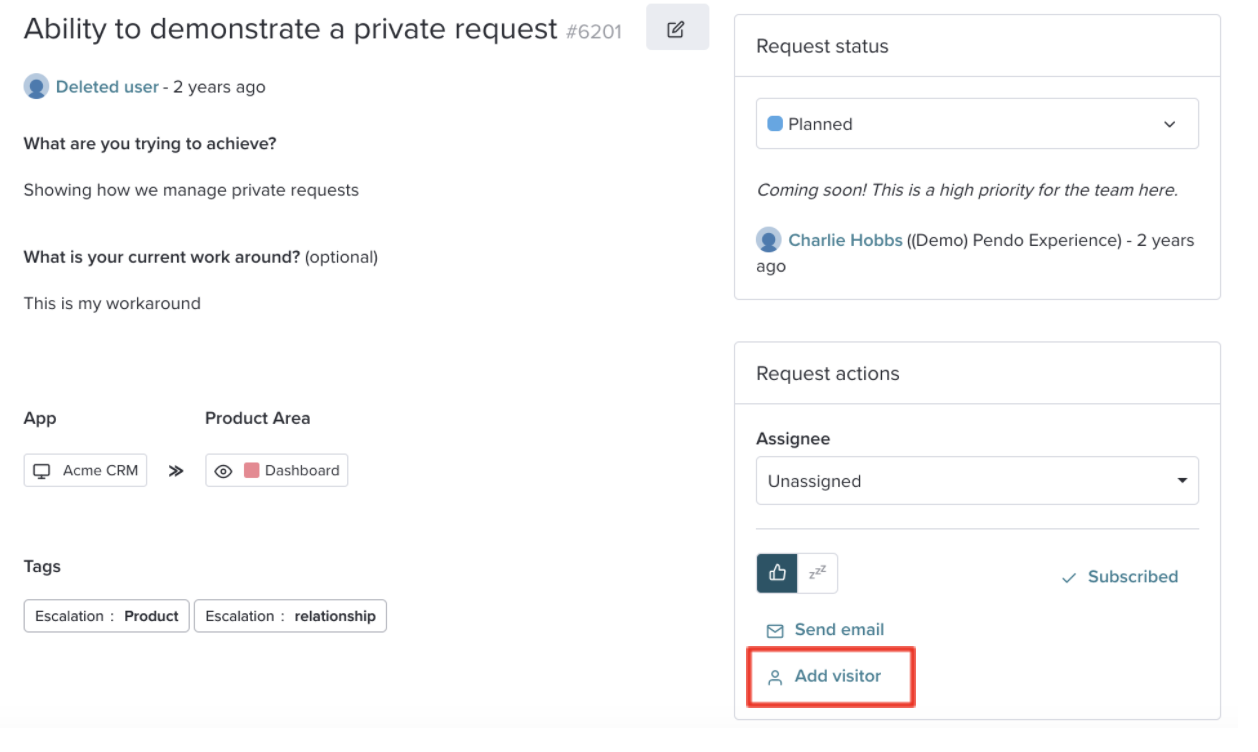Screen dimensions: 1258x752
Task: Click Charlie Hobbs avatar icon
Action: pos(769,240)
